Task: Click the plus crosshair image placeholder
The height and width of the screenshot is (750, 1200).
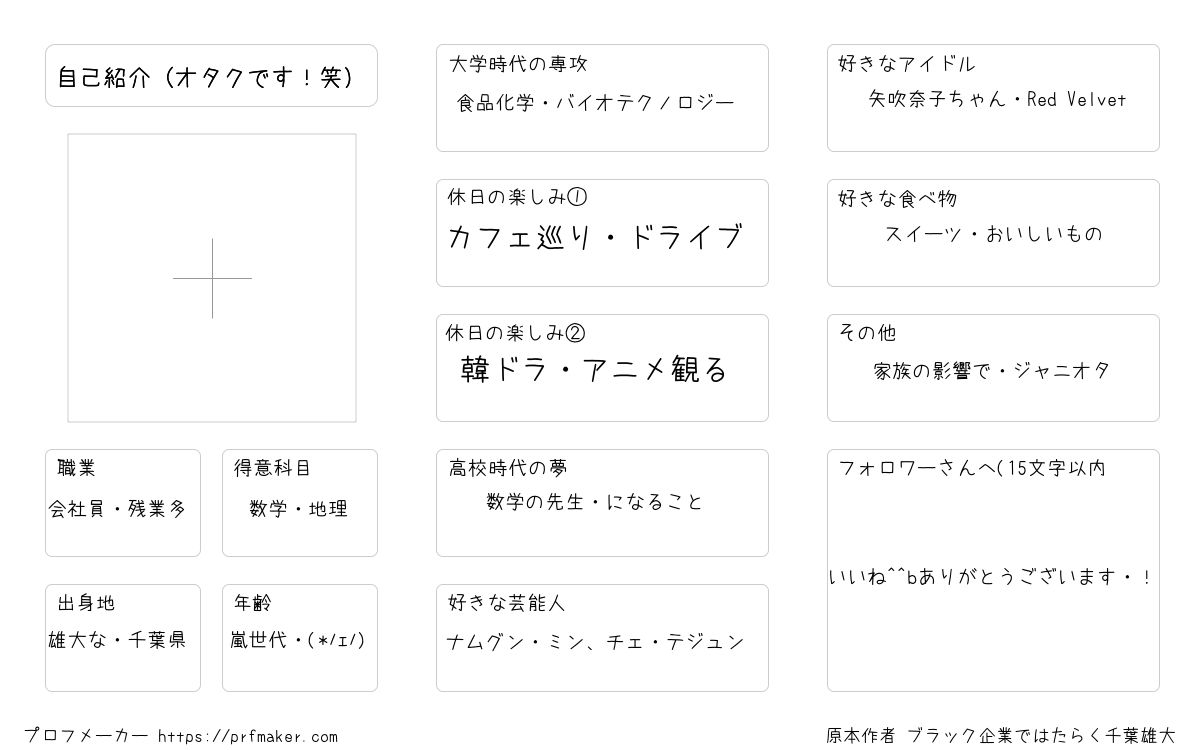Action: pyautogui.click(x=212, y=278)
